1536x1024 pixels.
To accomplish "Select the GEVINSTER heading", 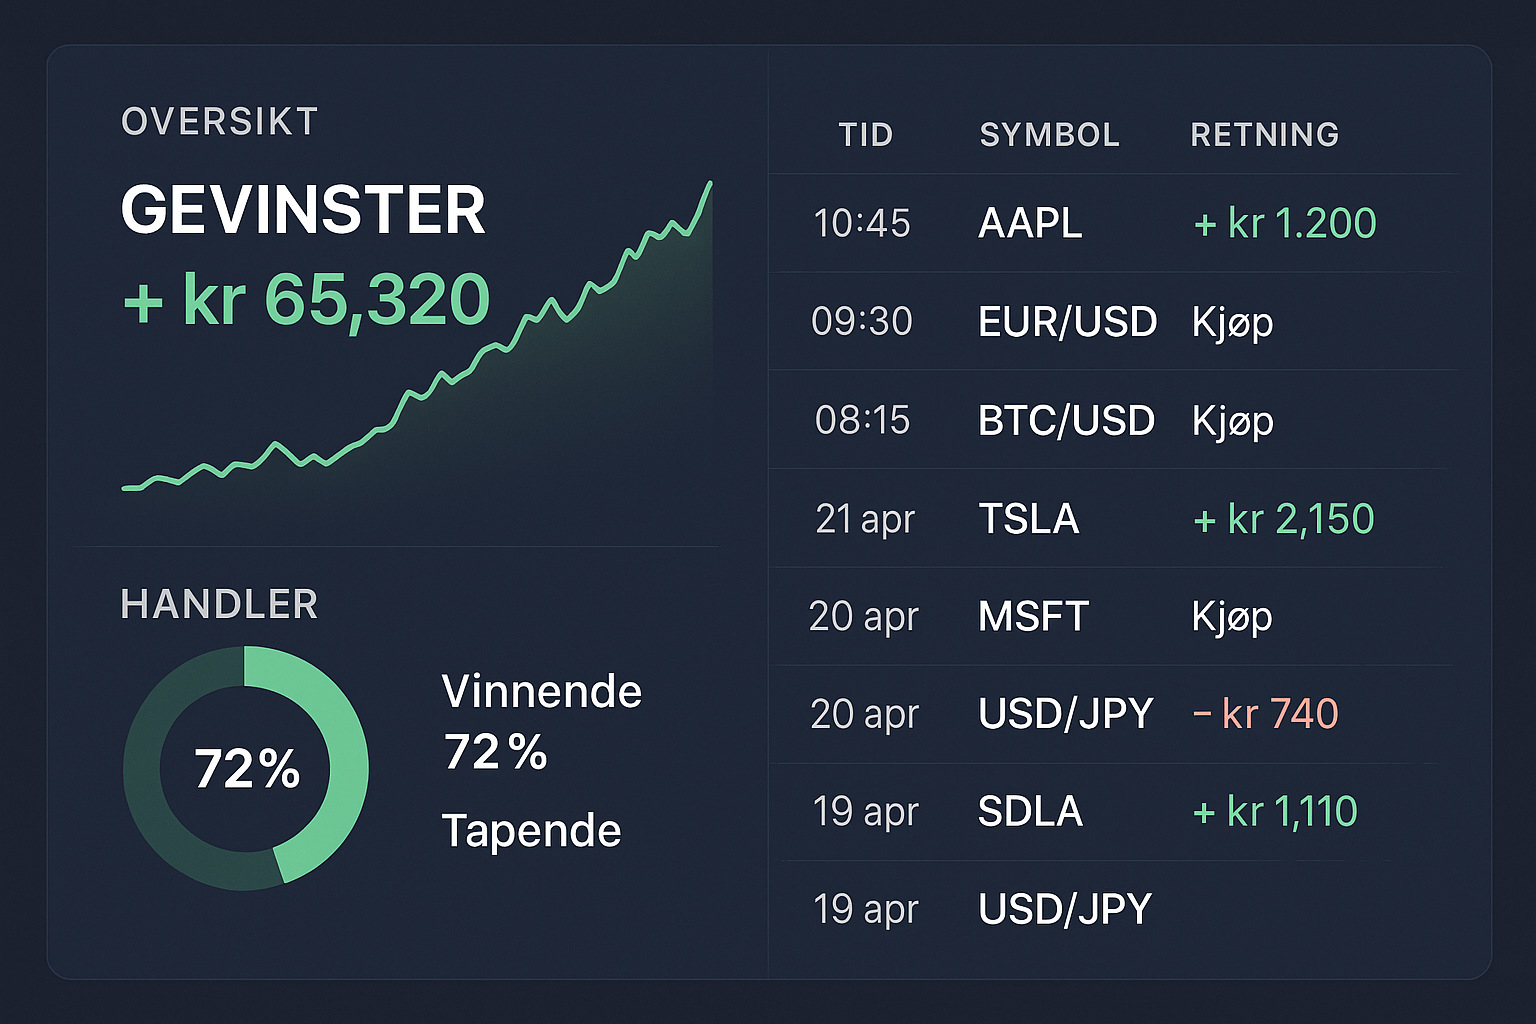I will [x=303, y=210].
